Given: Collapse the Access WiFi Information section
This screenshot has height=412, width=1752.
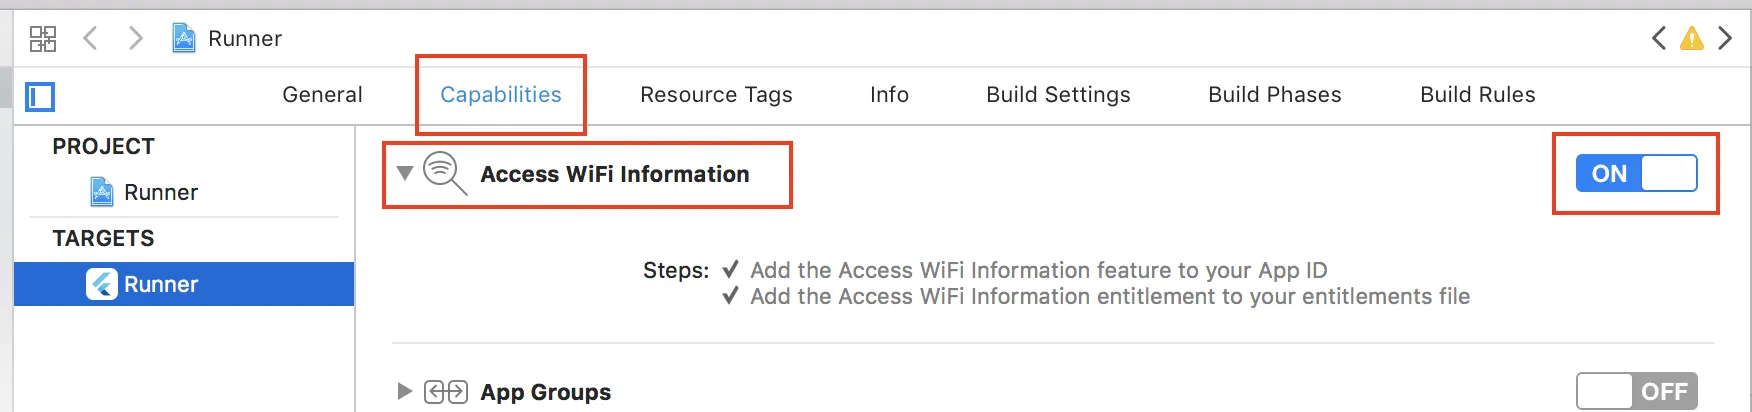Looking at the screenshot, I should coord(405,173).
